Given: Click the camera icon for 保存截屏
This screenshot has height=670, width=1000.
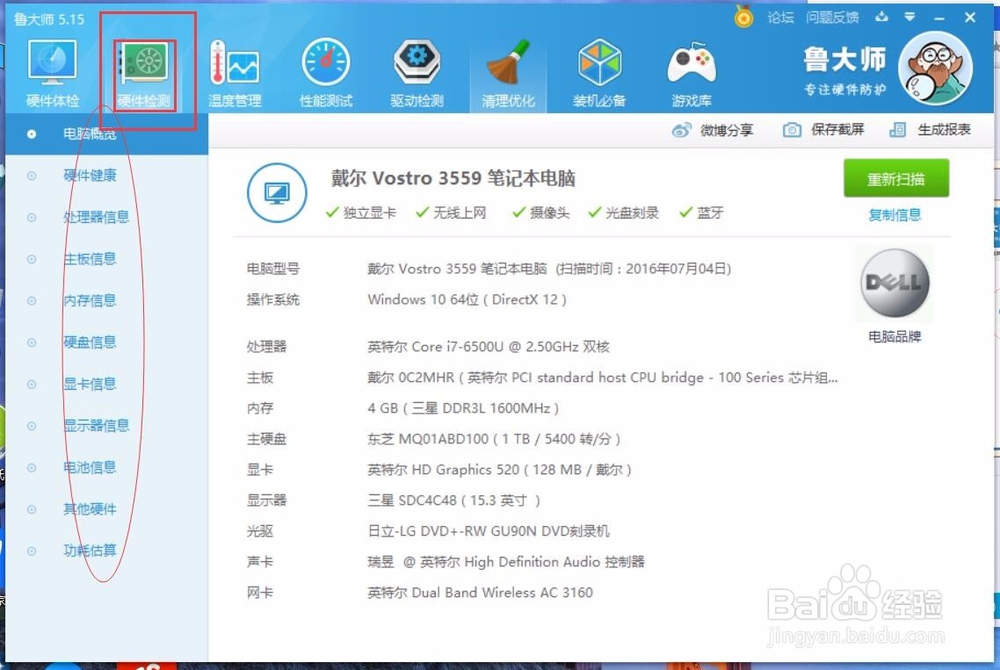Looking at the screenshot, I should point(791,130).
